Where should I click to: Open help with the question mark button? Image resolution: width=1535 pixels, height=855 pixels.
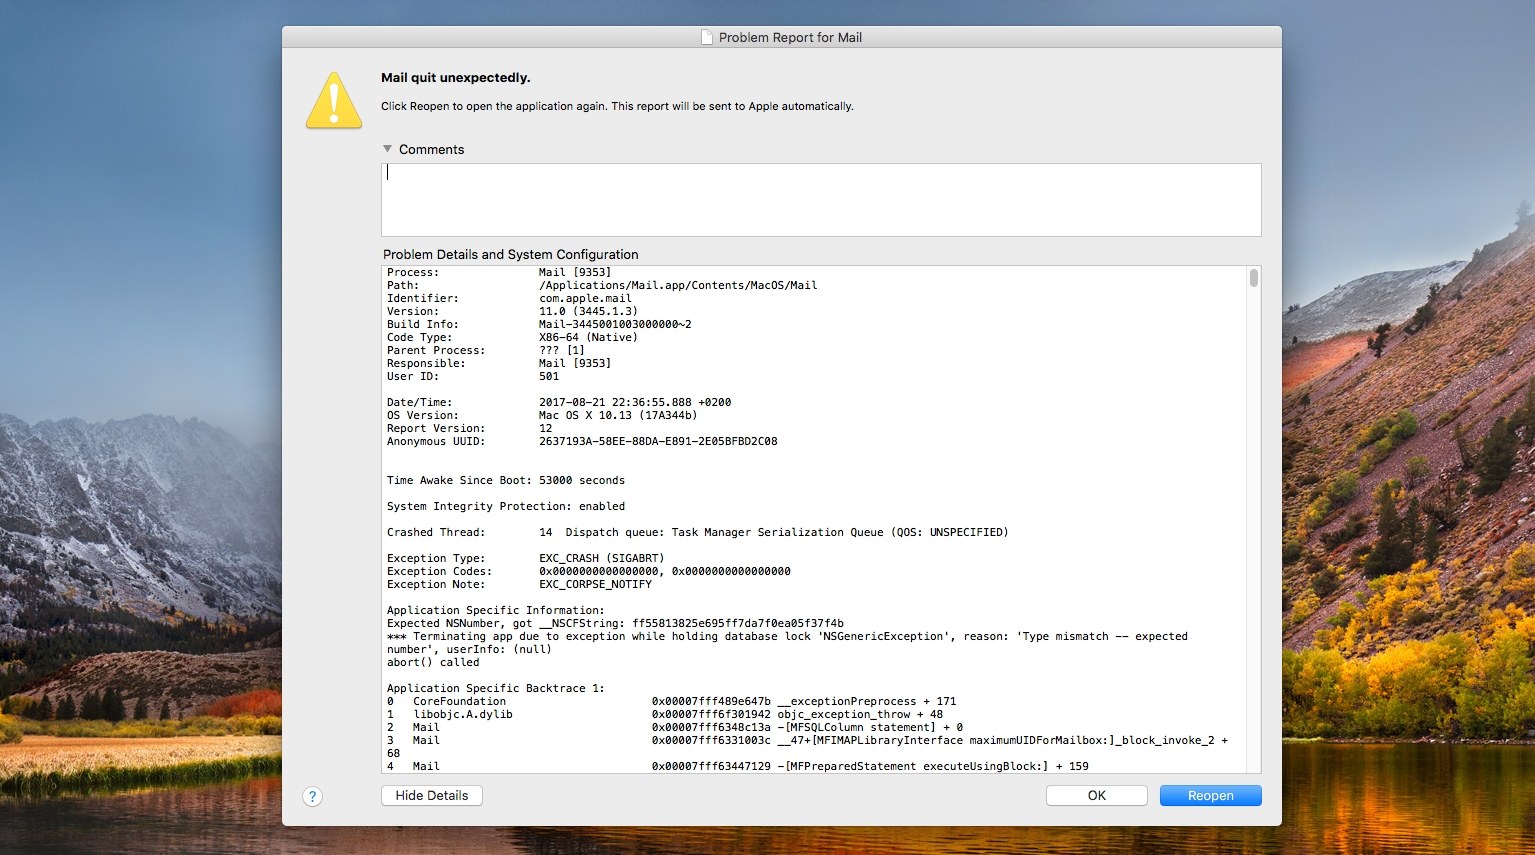(x=313, y=796)
